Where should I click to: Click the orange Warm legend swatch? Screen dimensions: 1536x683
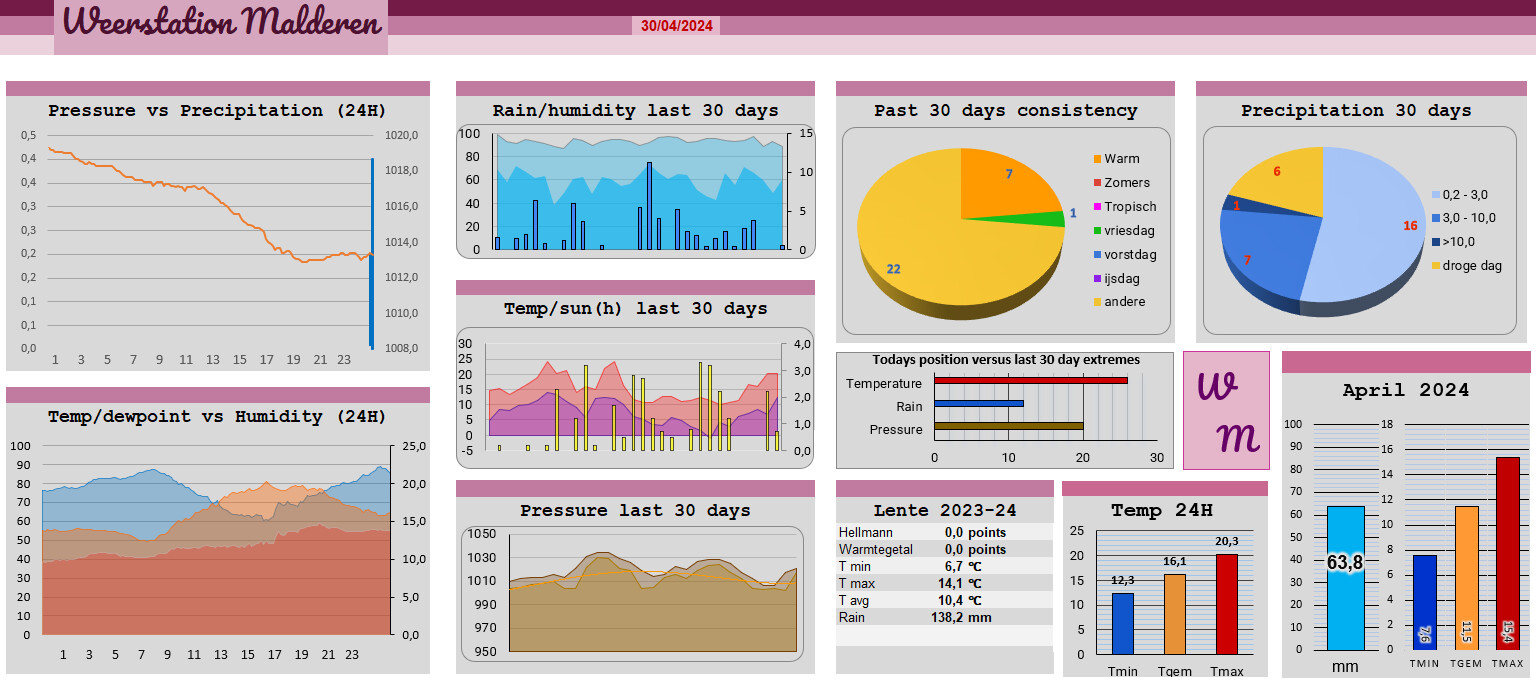coord(1097,159)
